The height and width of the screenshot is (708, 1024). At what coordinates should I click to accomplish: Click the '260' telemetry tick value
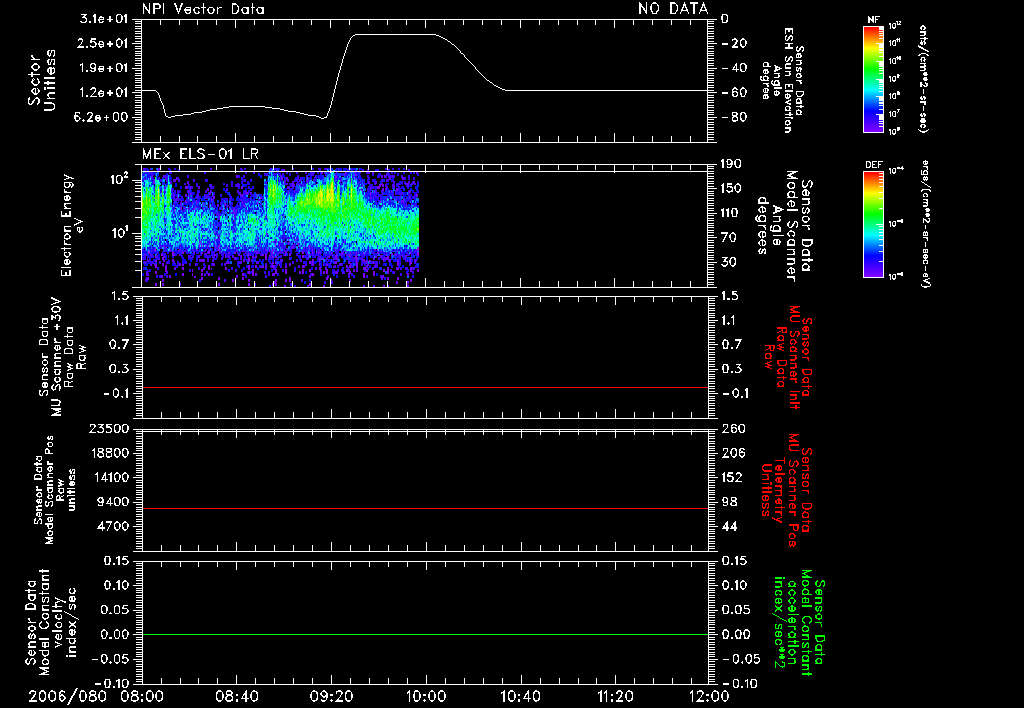pos(733,429)
